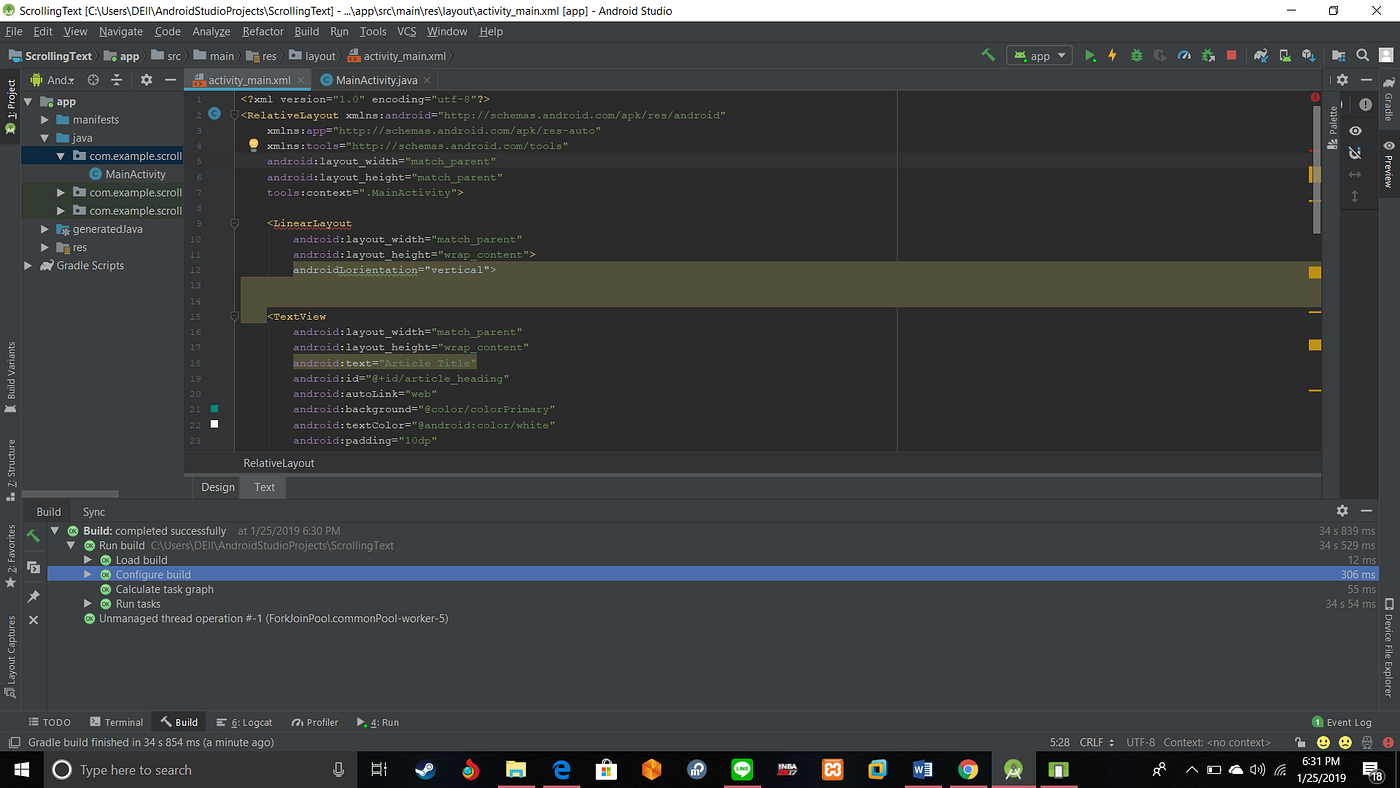The height and width of the screenshot is (788, 1400).
Task: Run the app using the green Run icon
Action: pos(1089,55)
